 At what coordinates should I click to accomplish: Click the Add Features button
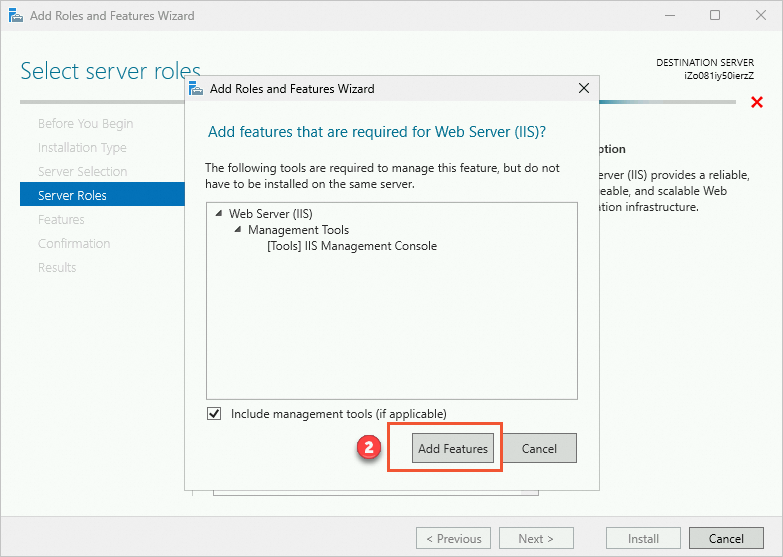452,448
